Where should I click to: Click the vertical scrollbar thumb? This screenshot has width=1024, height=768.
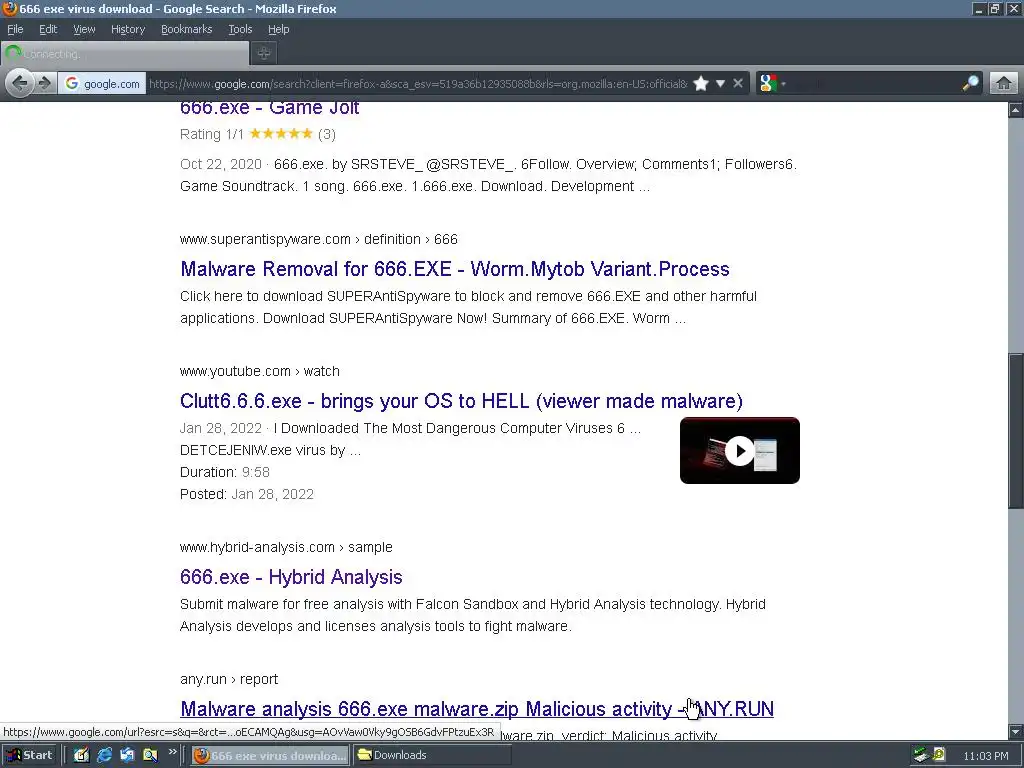coord(1016,430)
